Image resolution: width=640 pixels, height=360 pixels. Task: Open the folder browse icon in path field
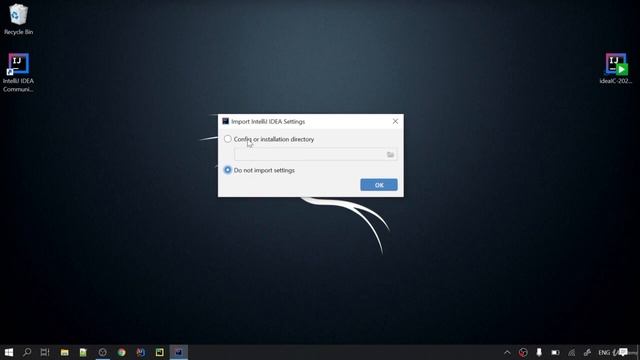[x=391, y=154]
